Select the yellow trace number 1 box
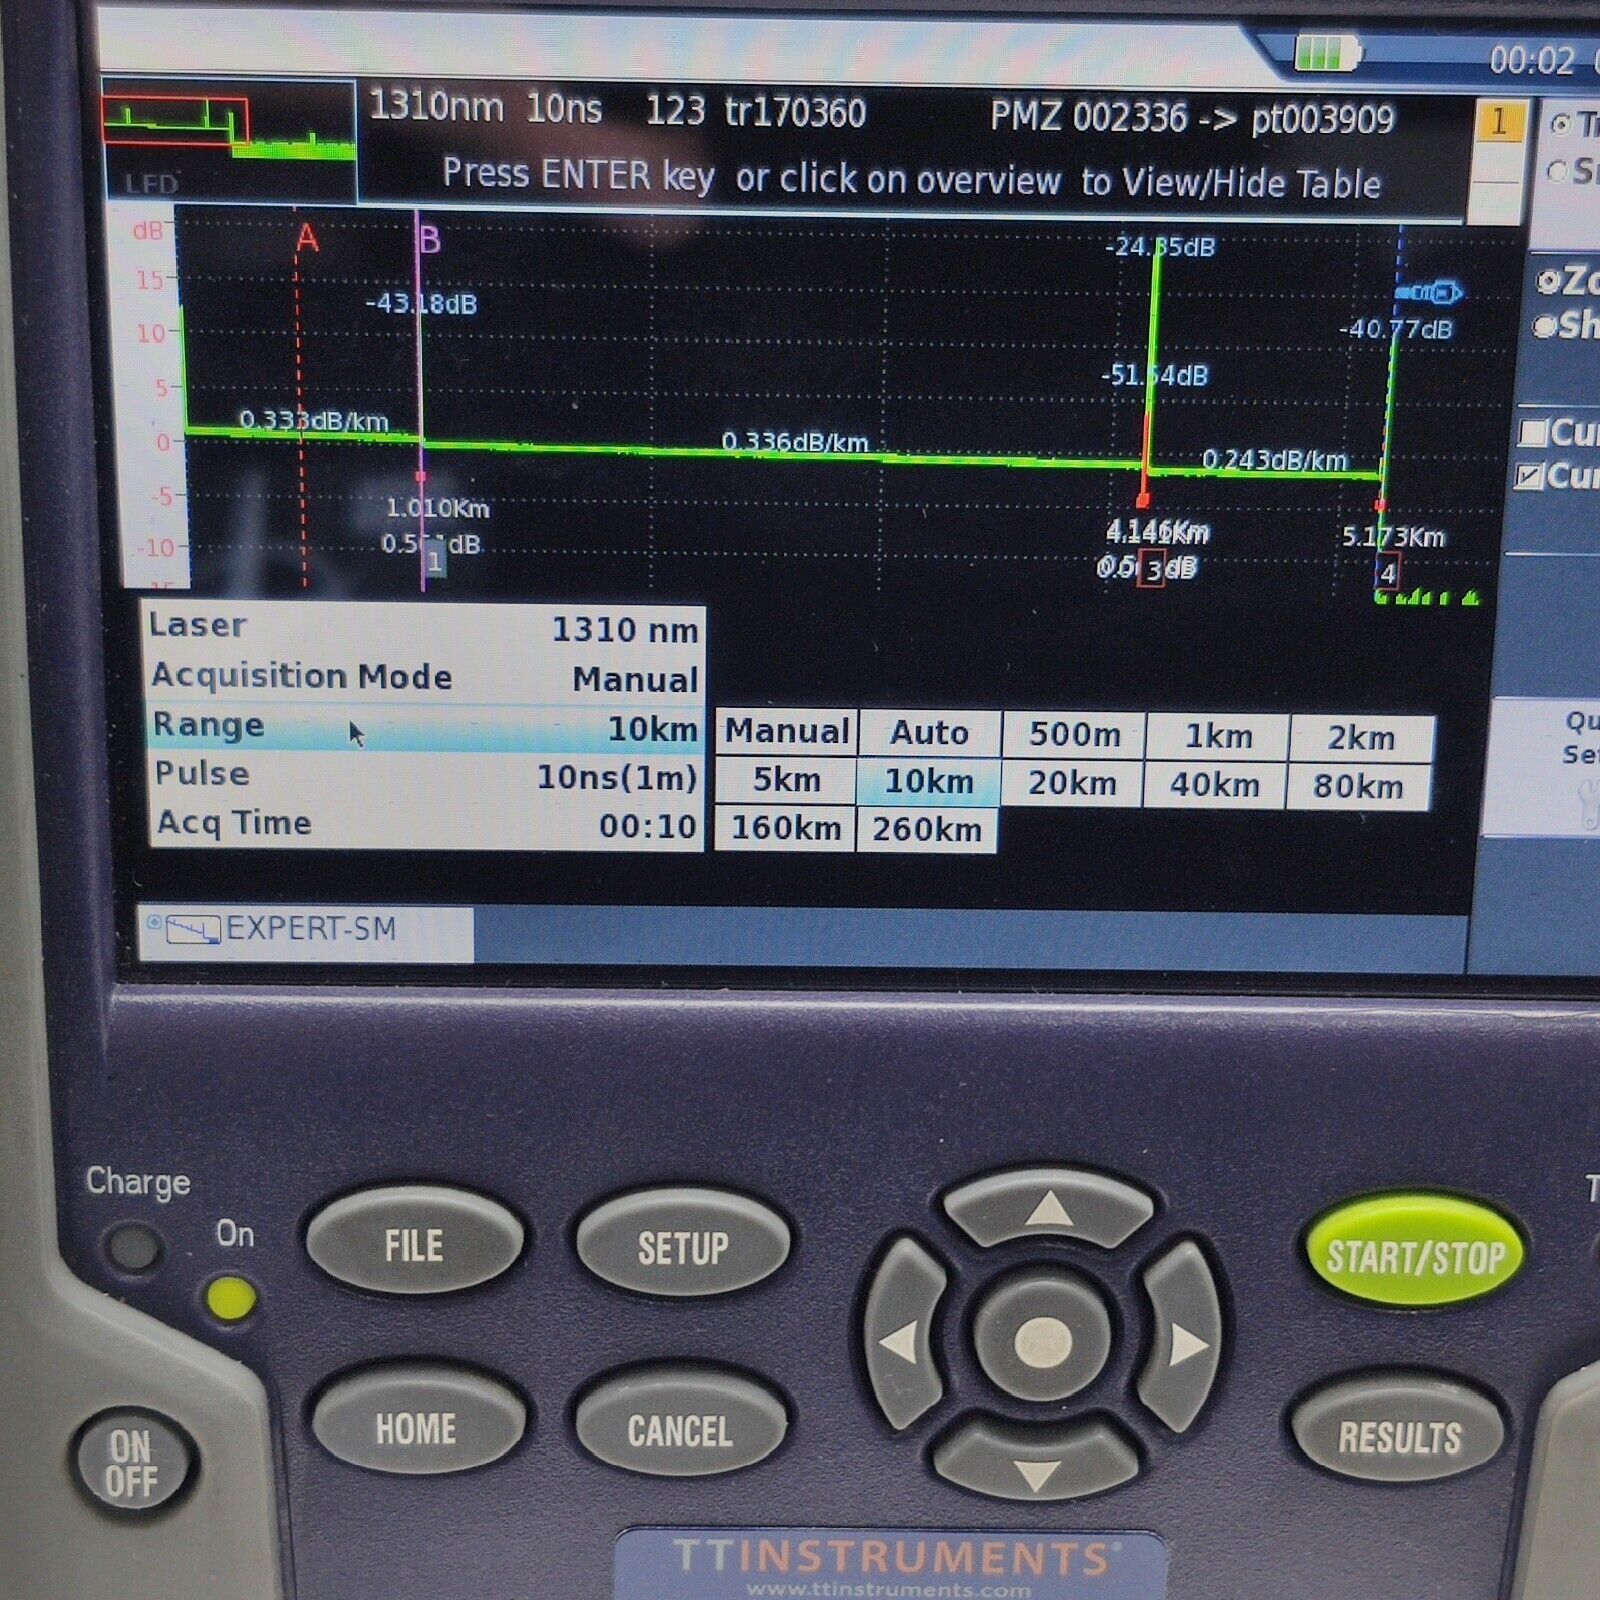The width and height of the screenshot is (1600, 1600). [1498, 123]
